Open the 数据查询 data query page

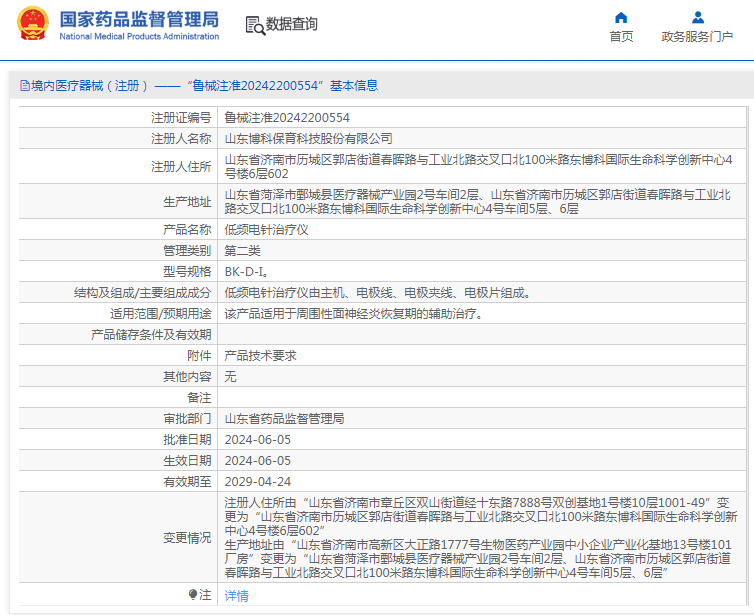pyautogui.click(x=291, y=24)
